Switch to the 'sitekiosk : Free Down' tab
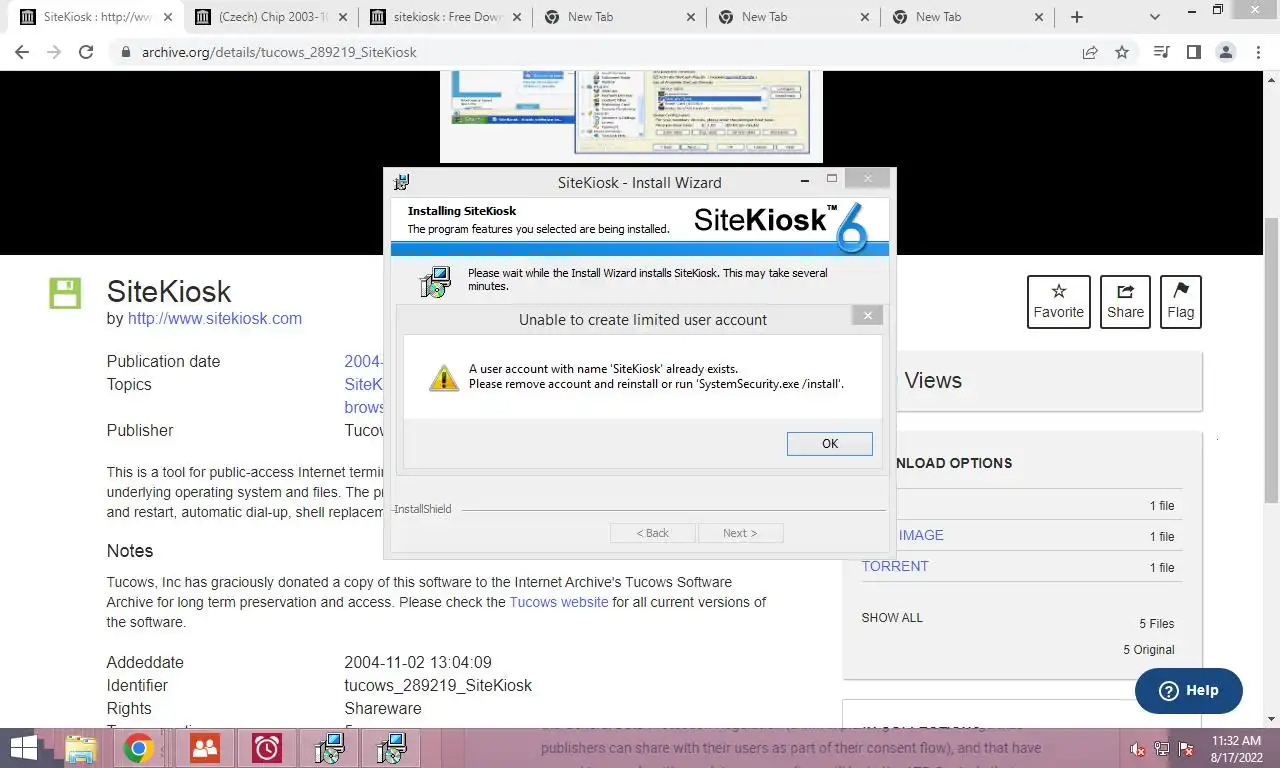 pyautogui.click(x=445, y=17)
